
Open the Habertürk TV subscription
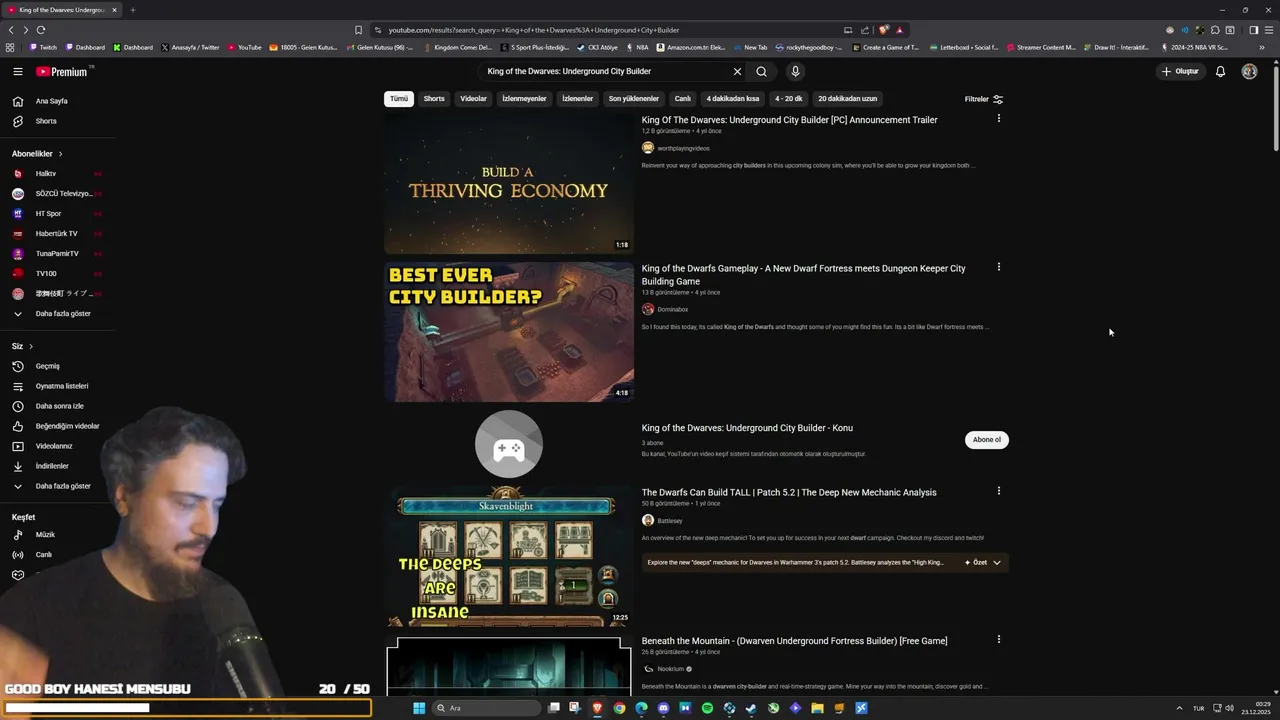click(57, 234)
